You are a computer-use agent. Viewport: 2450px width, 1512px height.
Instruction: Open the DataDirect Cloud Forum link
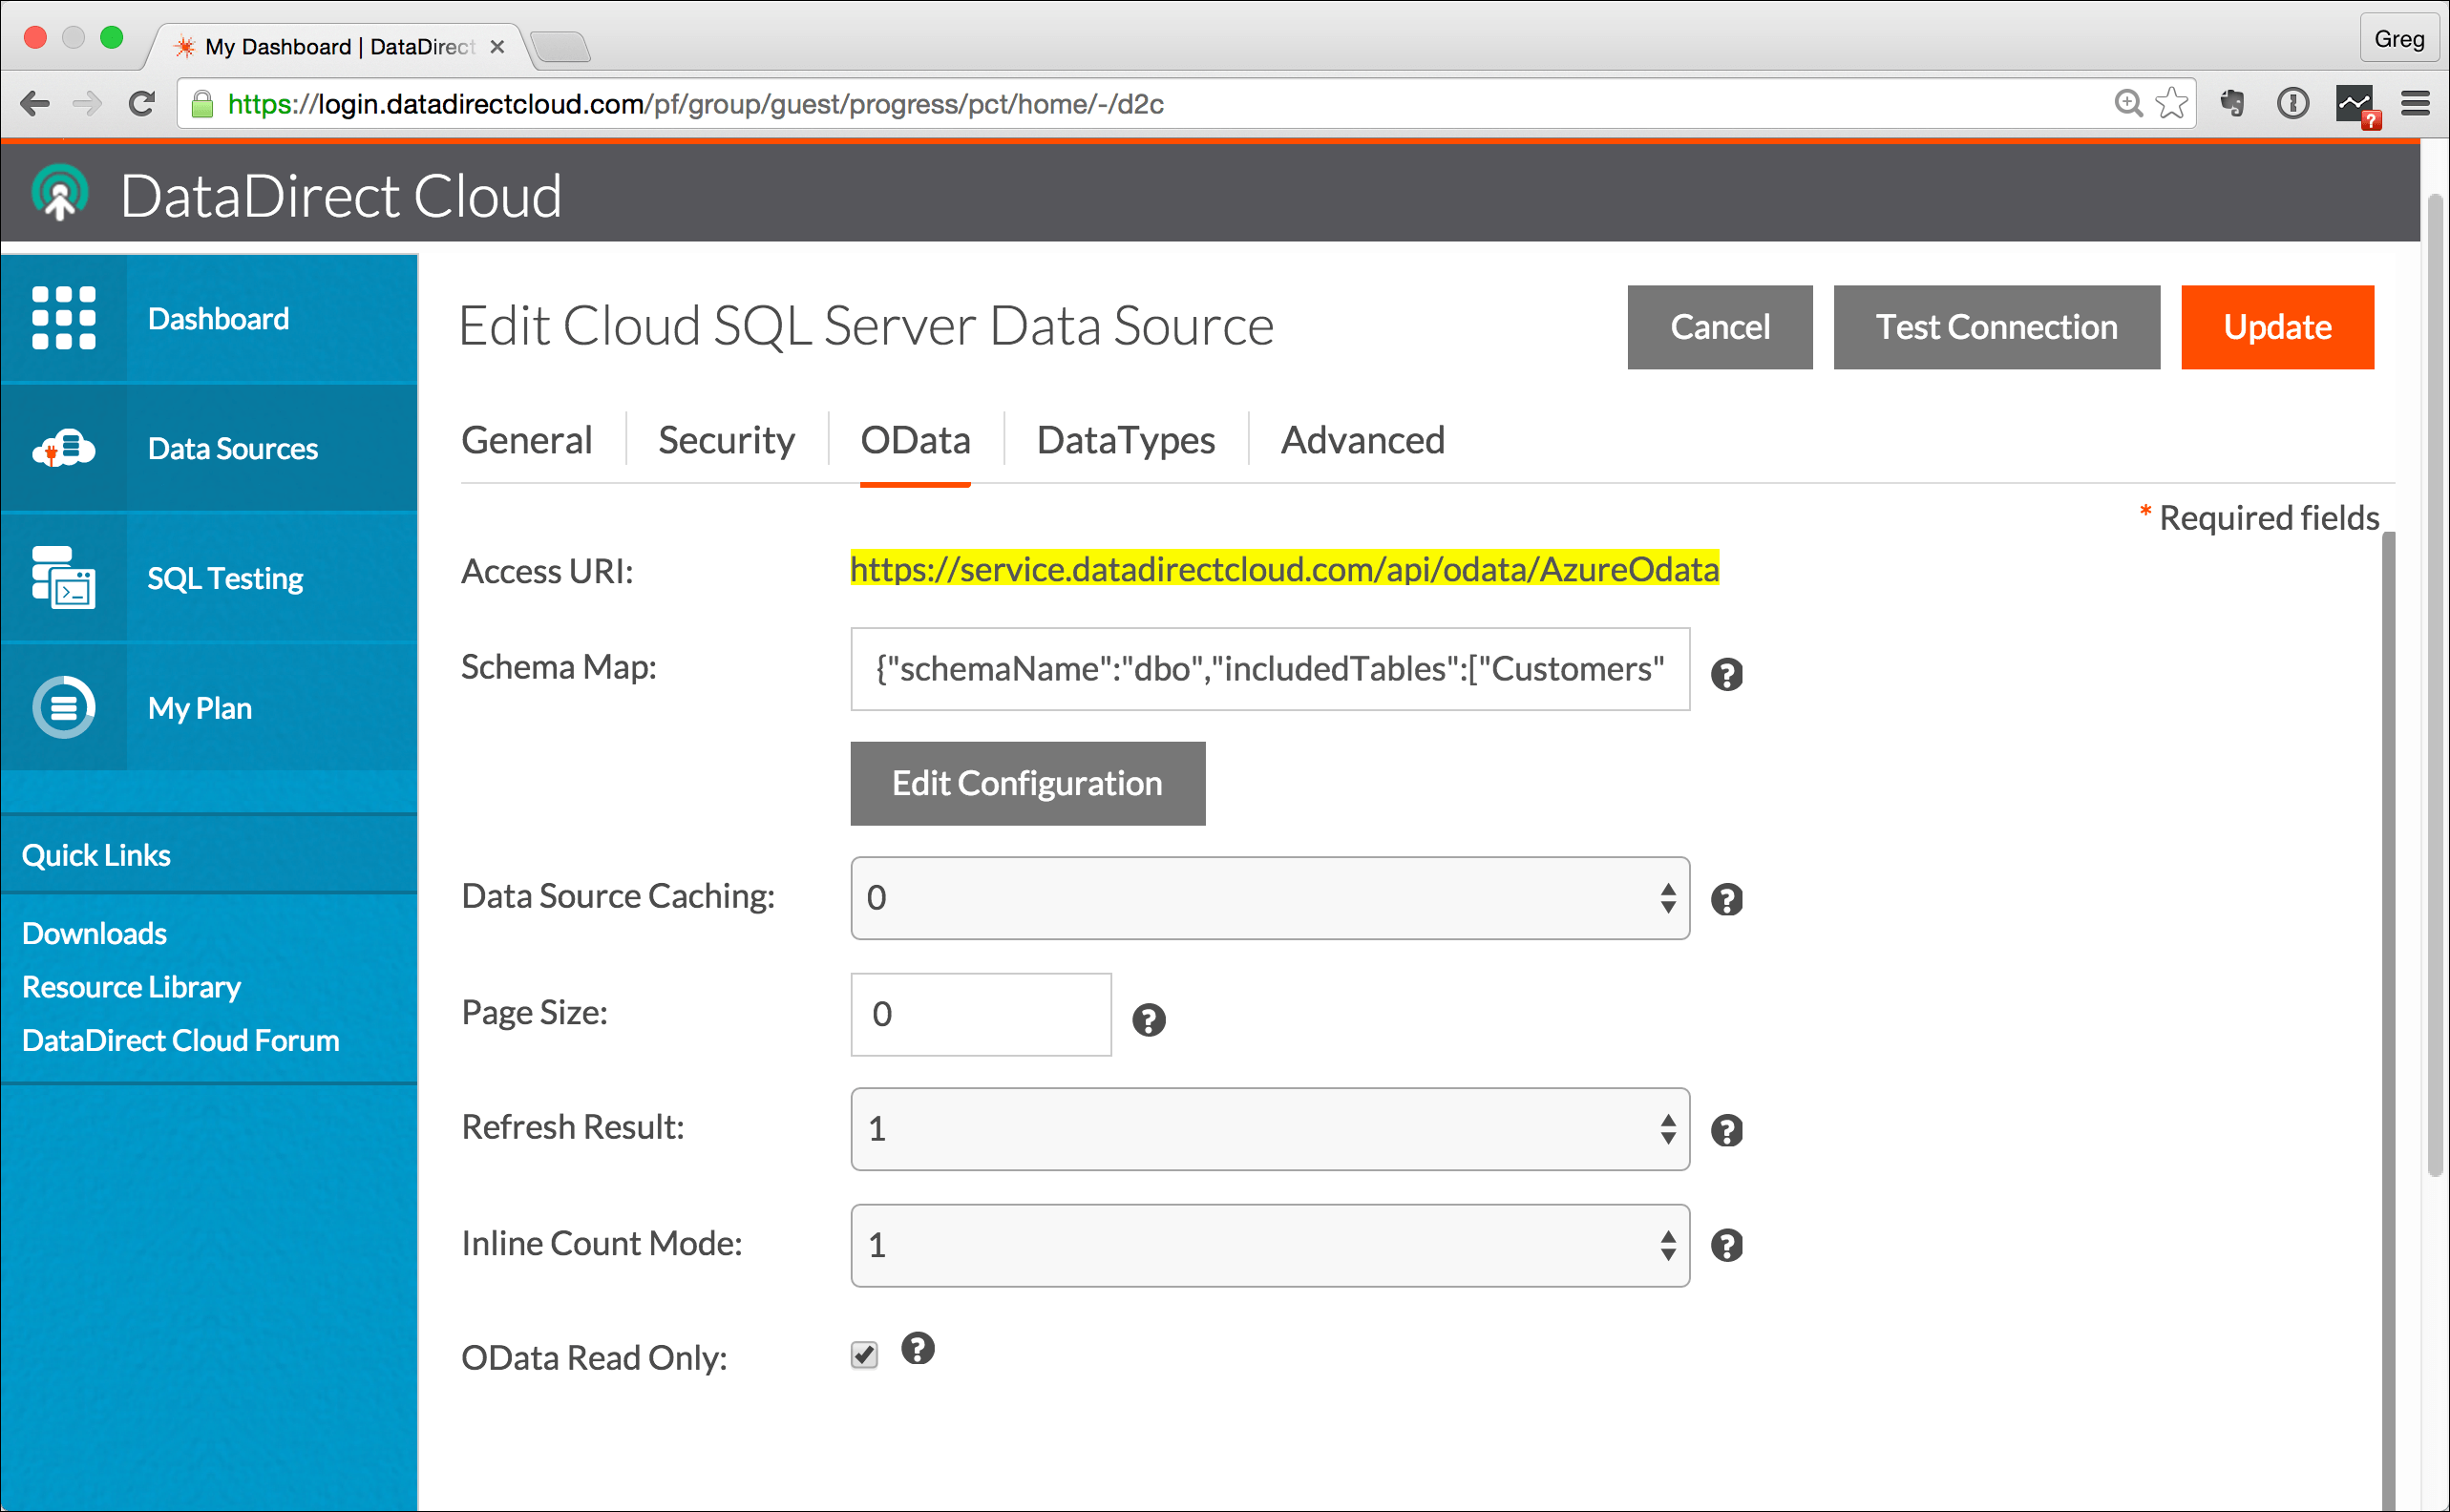point(180,1040)
